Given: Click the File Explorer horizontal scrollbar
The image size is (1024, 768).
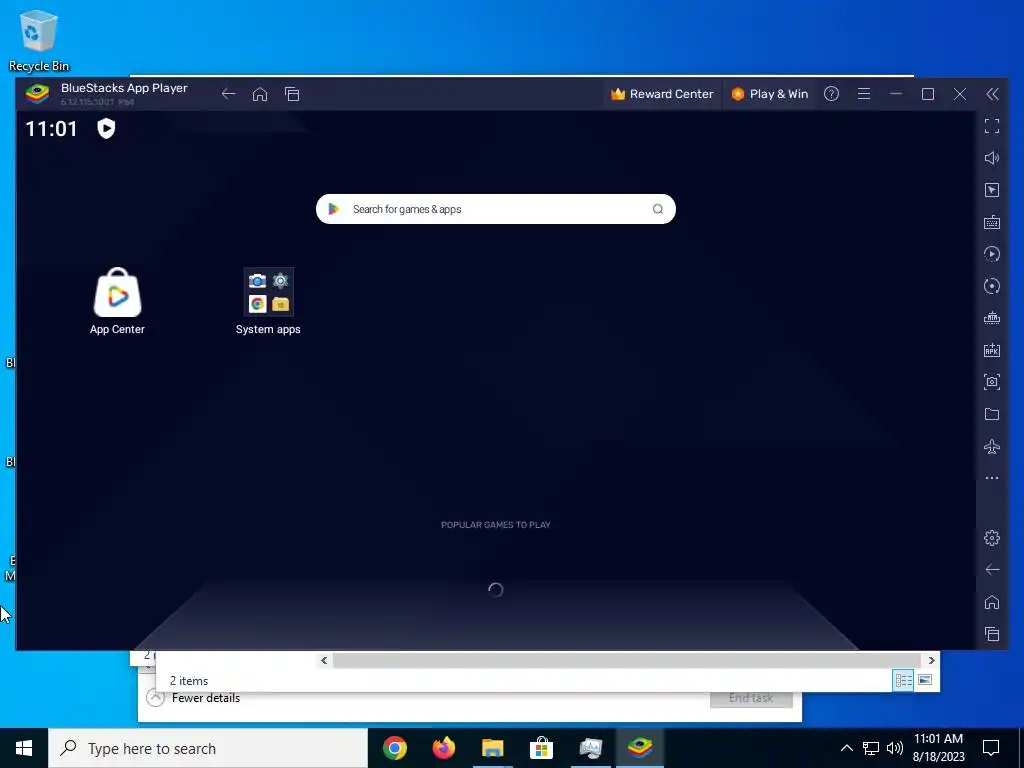Looking at the screenshot, I should tap(628, 660).
